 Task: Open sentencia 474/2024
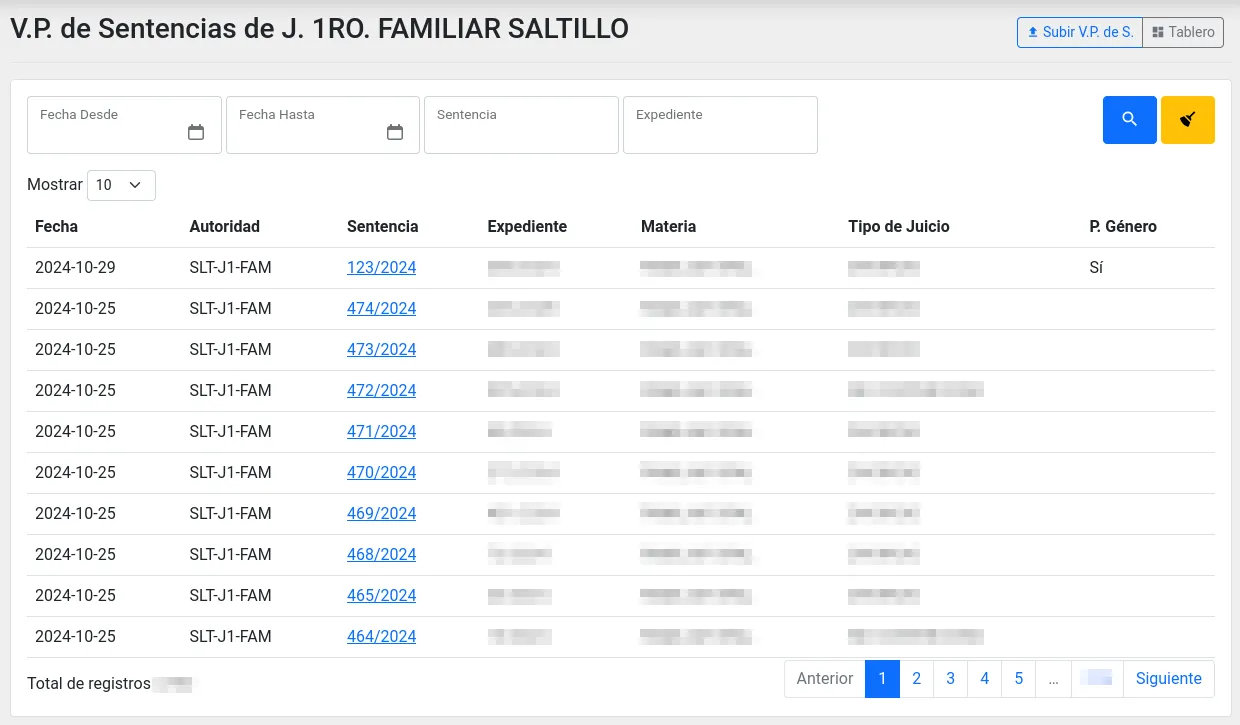pyautogui.click(x=381, y=308)
